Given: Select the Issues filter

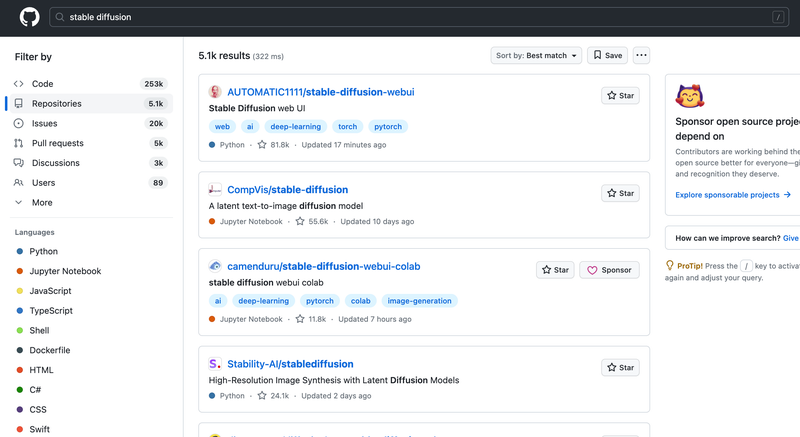Looking at the screenshot, I should click(x=91, y=123).
